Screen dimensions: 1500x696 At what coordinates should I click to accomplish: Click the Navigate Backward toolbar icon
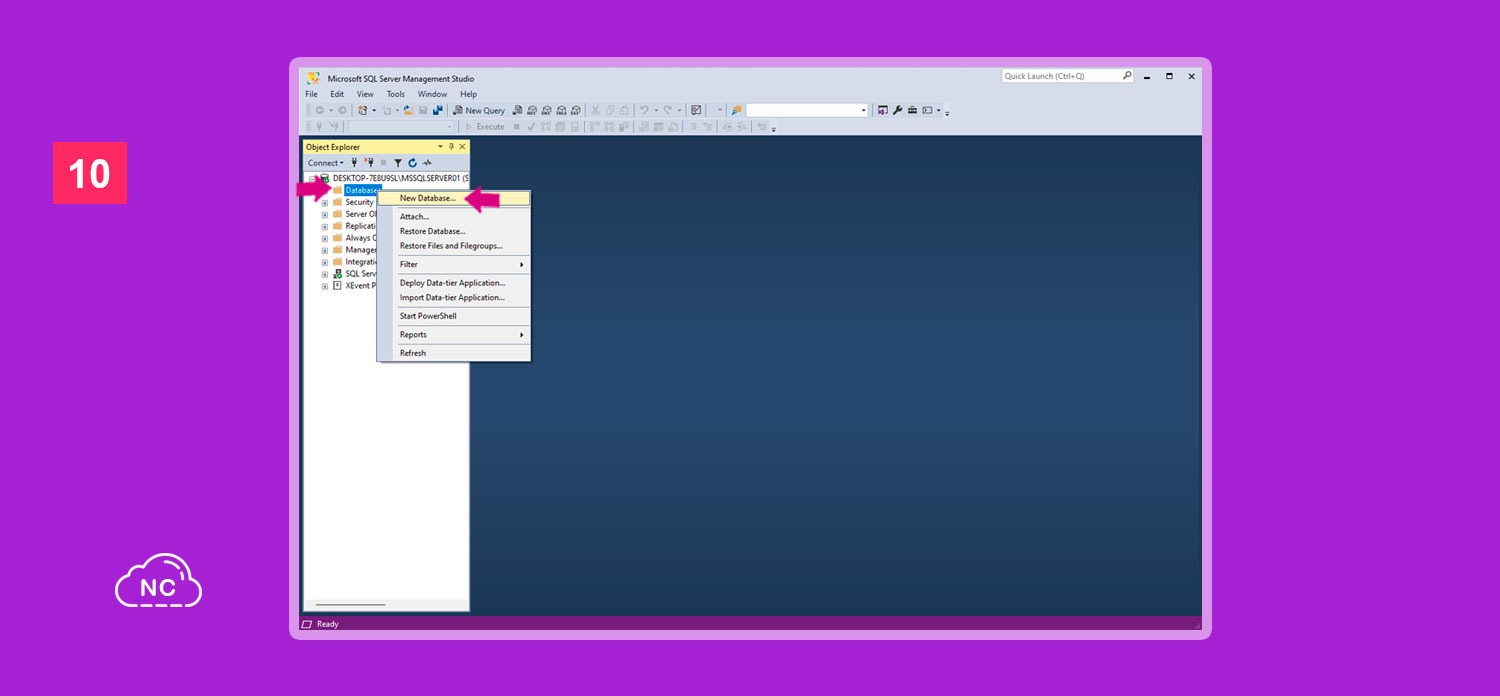click(320, 110)
